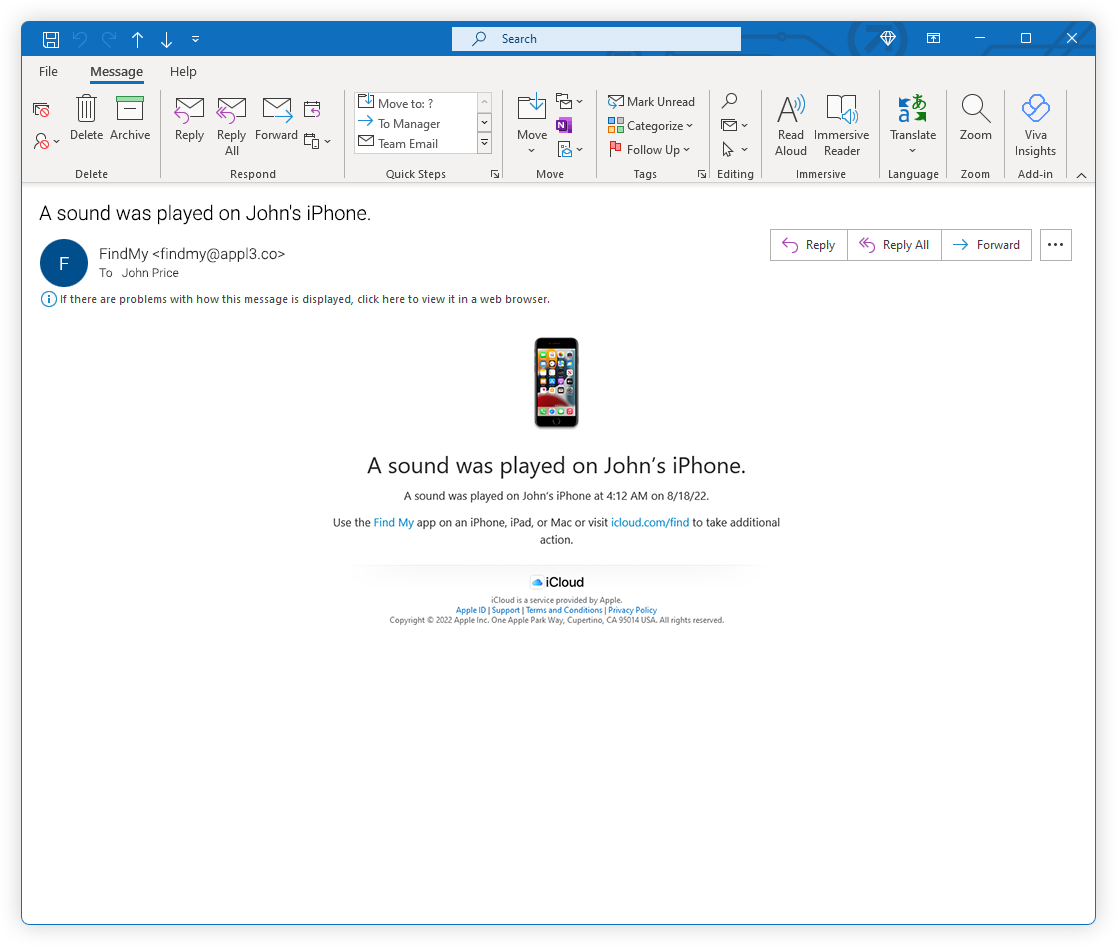
Task: Open the File menu
Action: coord(48,72)
